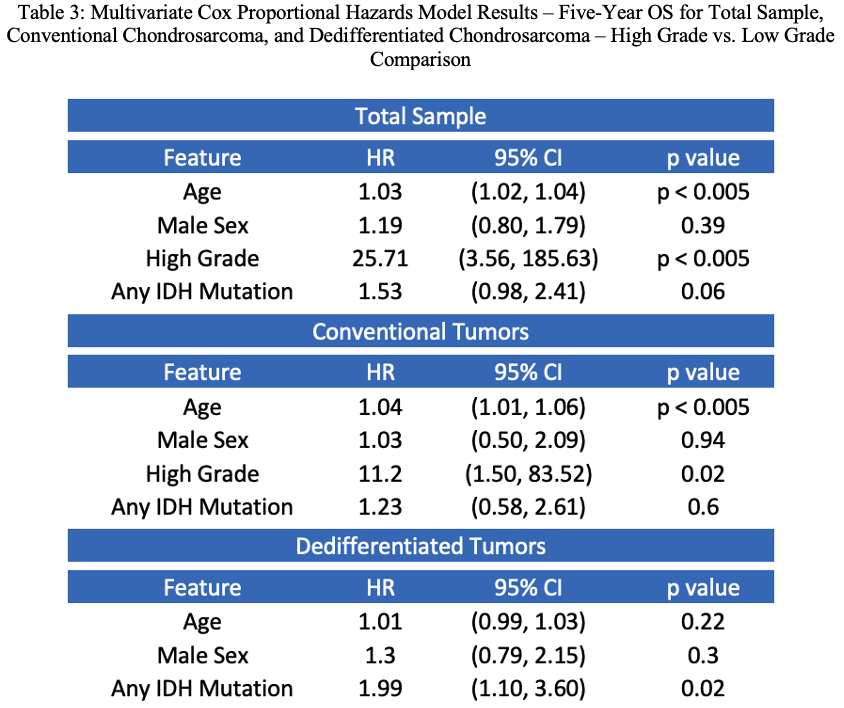Select the HR value 11.2
The image size is (844, 708).
click(380, 474)
